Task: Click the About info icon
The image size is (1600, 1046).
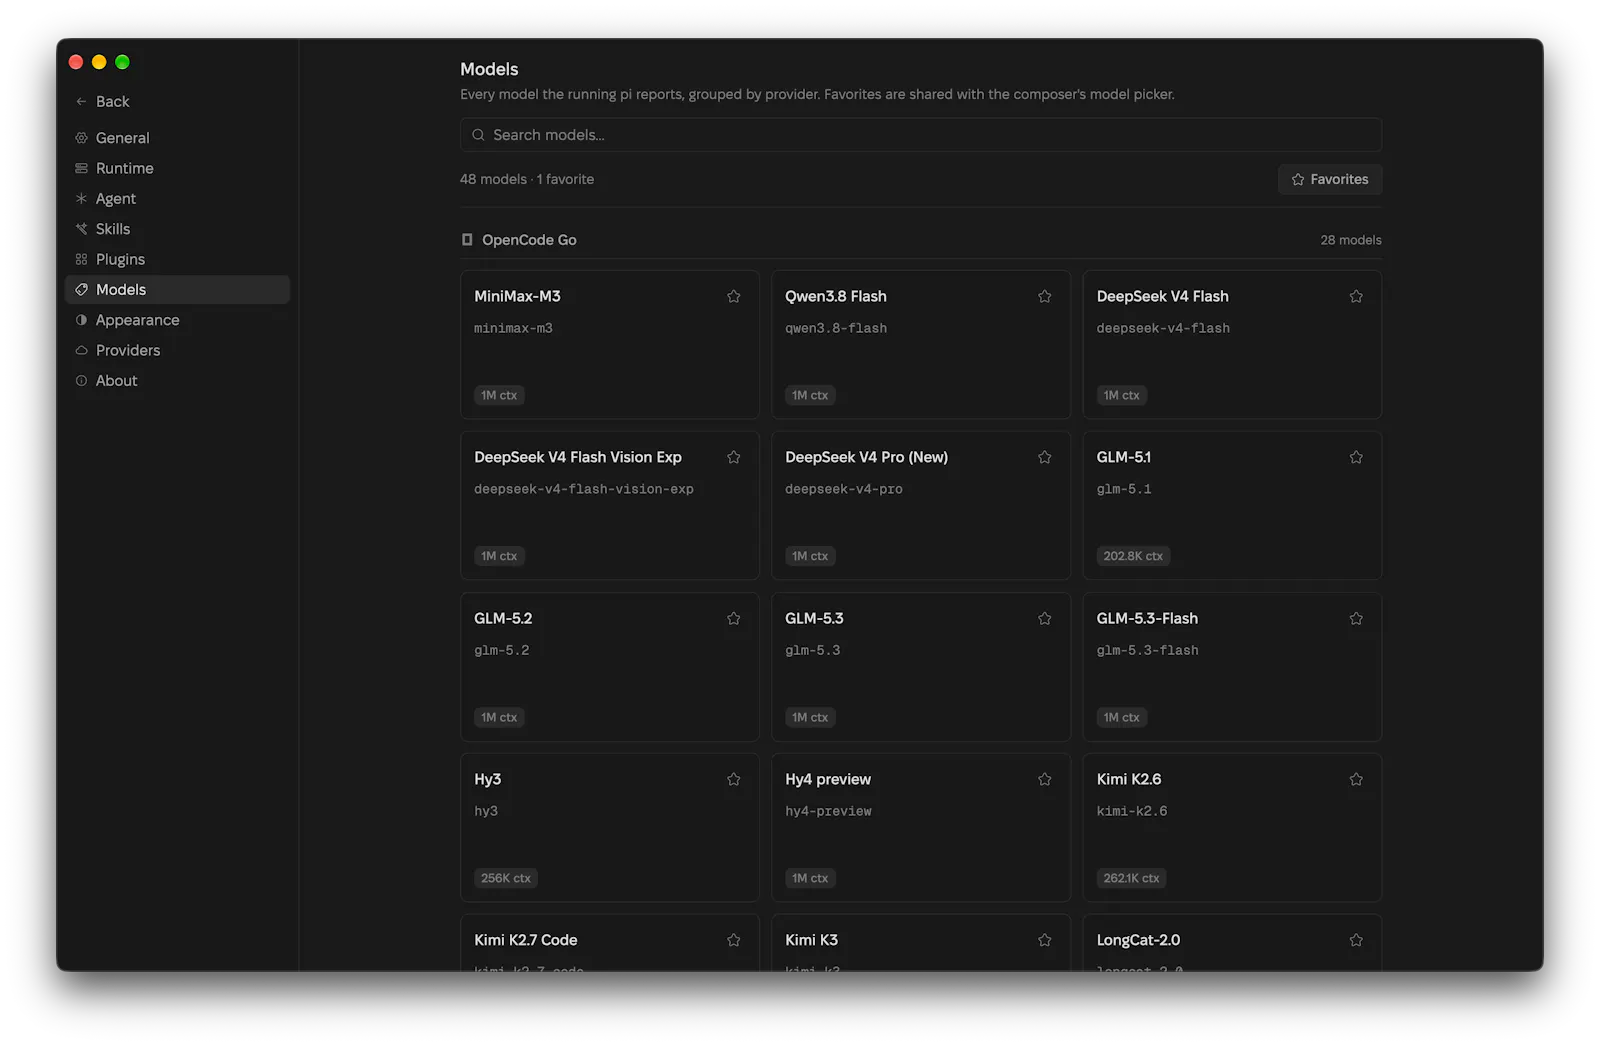Action: tap(81, 380)
